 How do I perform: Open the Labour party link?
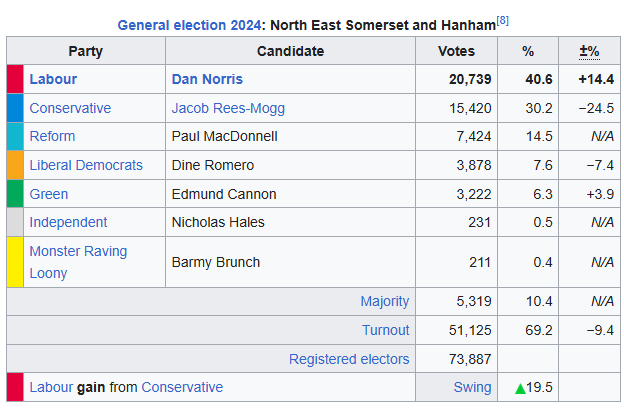pyautogui.click(x=53, y=79)
